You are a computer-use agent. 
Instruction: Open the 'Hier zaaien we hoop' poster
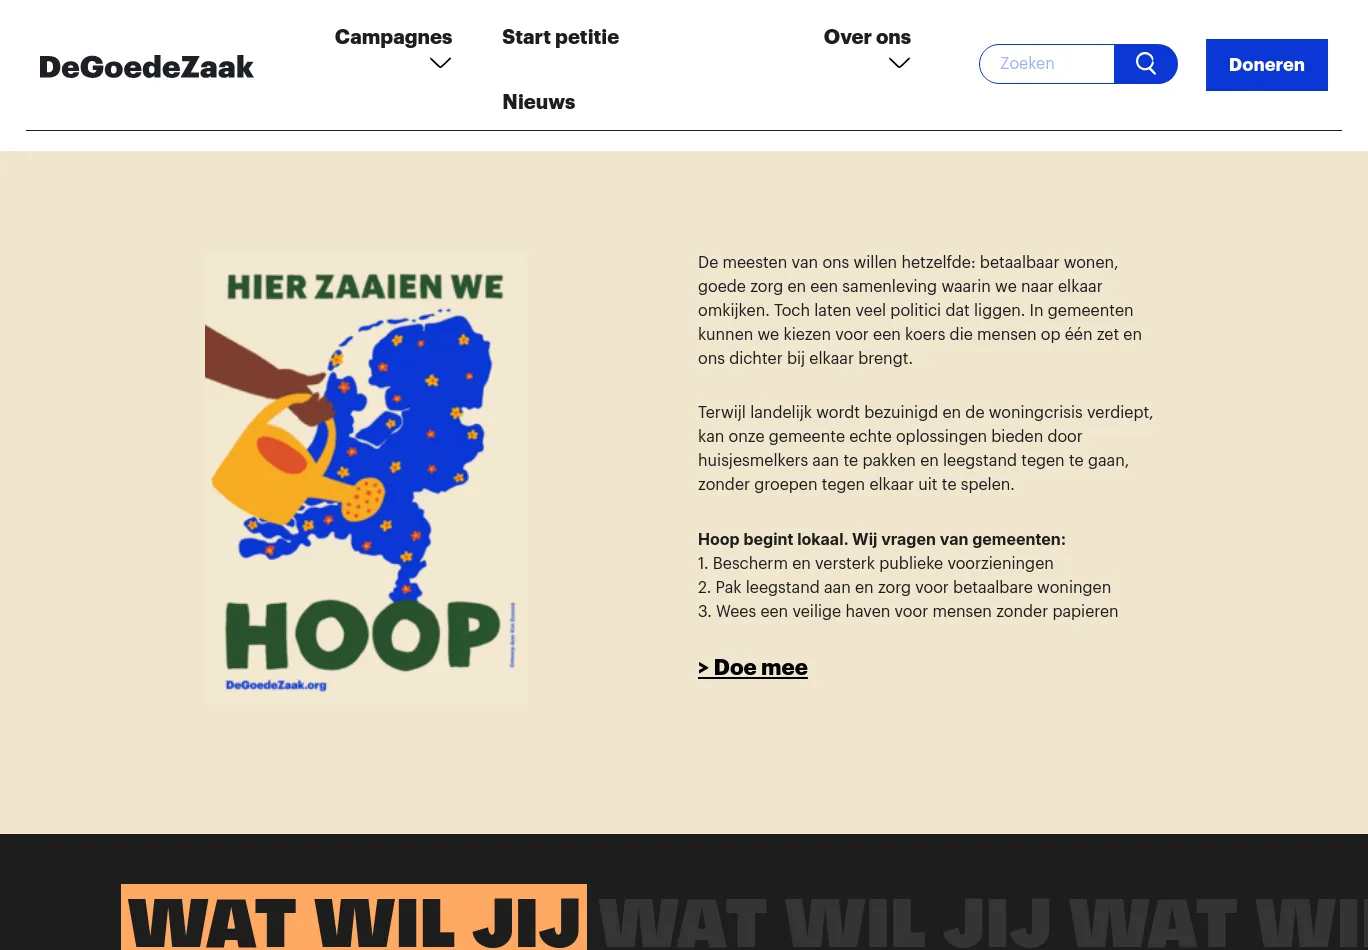(365, 479)
